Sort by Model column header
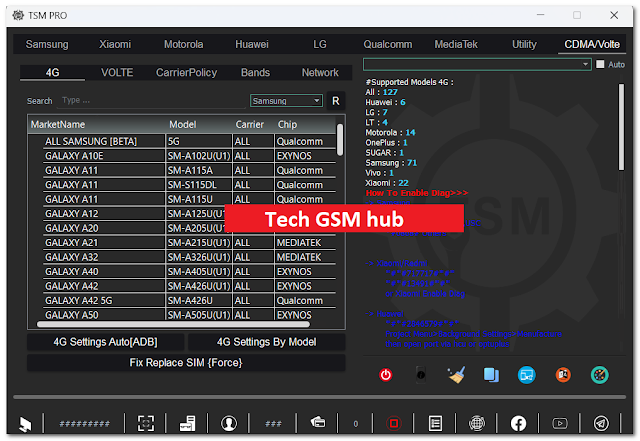This screenshot has width=640, height=441. 200,124
